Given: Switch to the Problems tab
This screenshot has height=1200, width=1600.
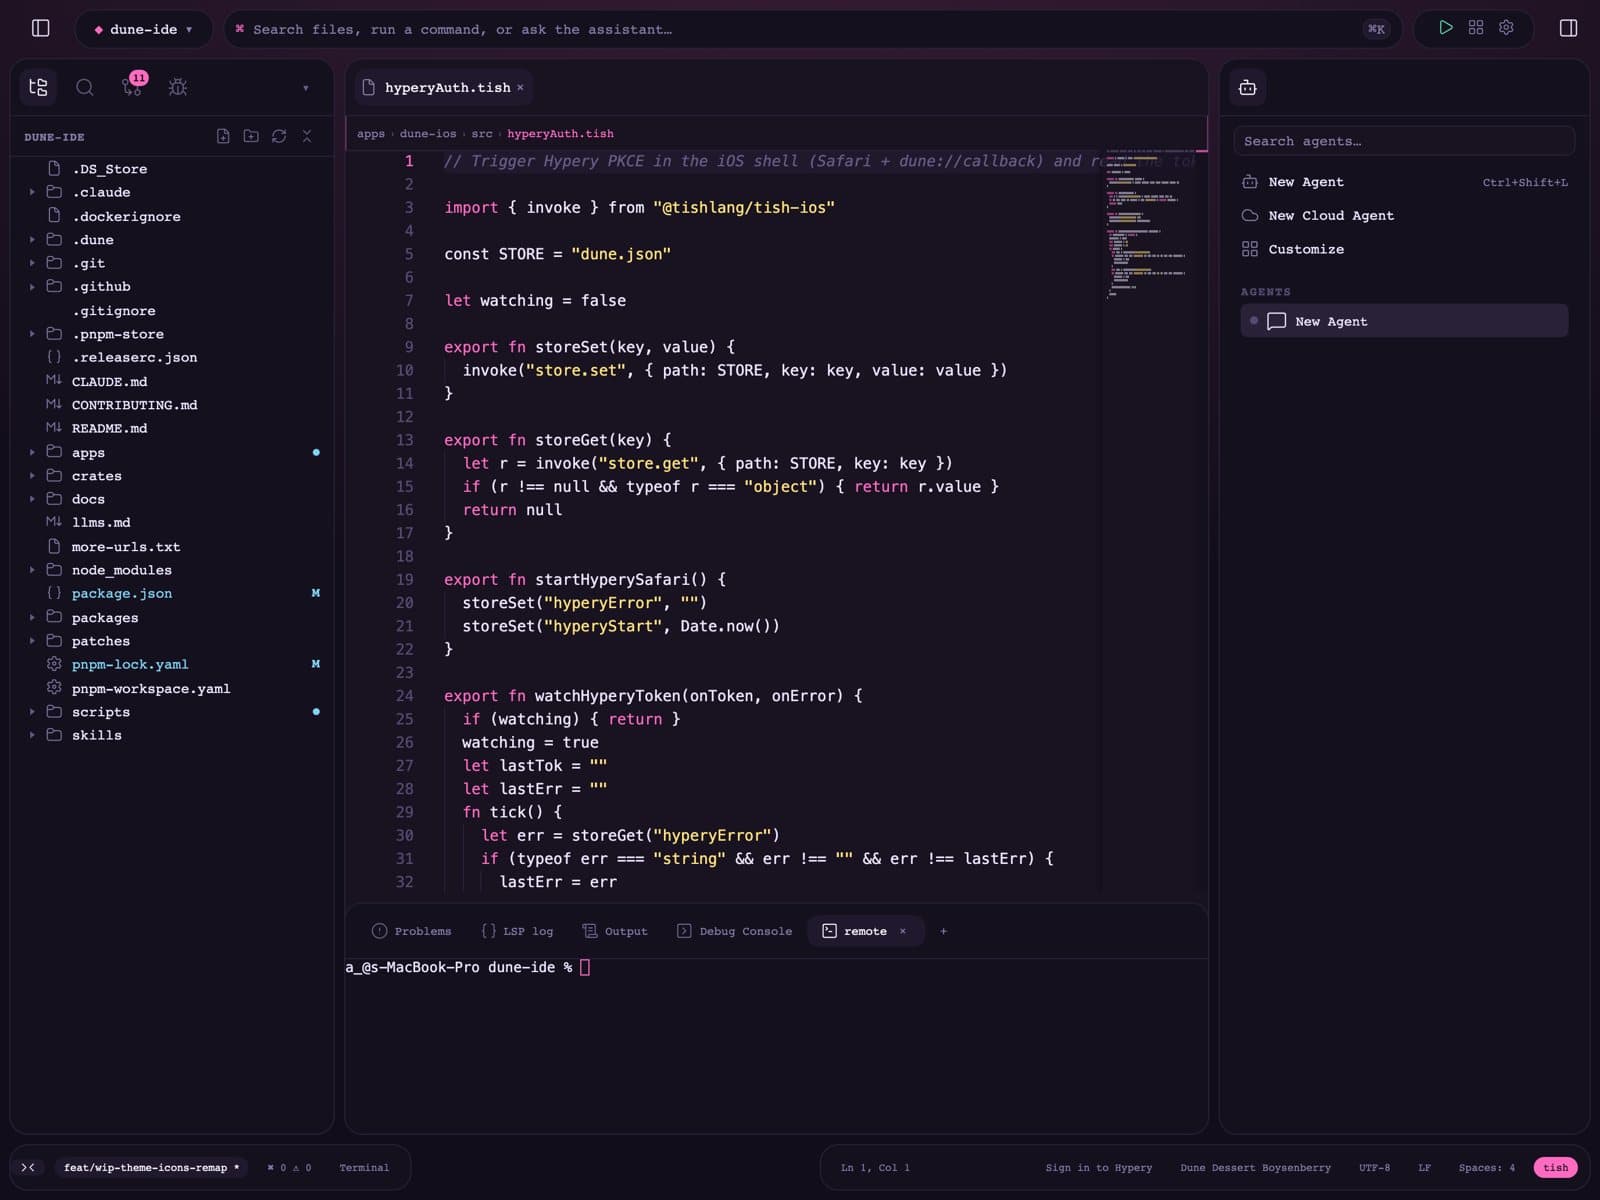Looking at the screenshot, I should (412, 931).
